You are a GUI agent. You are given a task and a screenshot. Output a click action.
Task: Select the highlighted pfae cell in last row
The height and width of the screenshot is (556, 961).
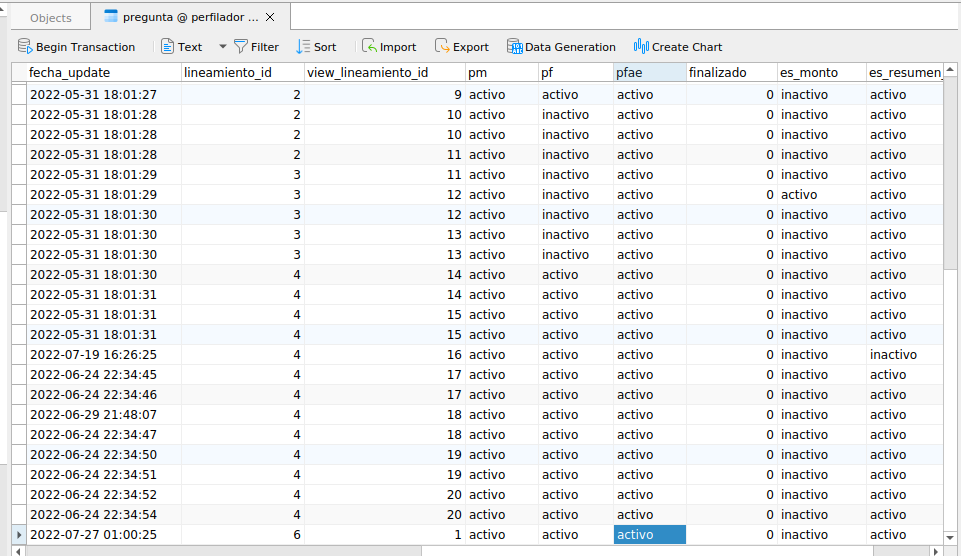tap(649, 535)
